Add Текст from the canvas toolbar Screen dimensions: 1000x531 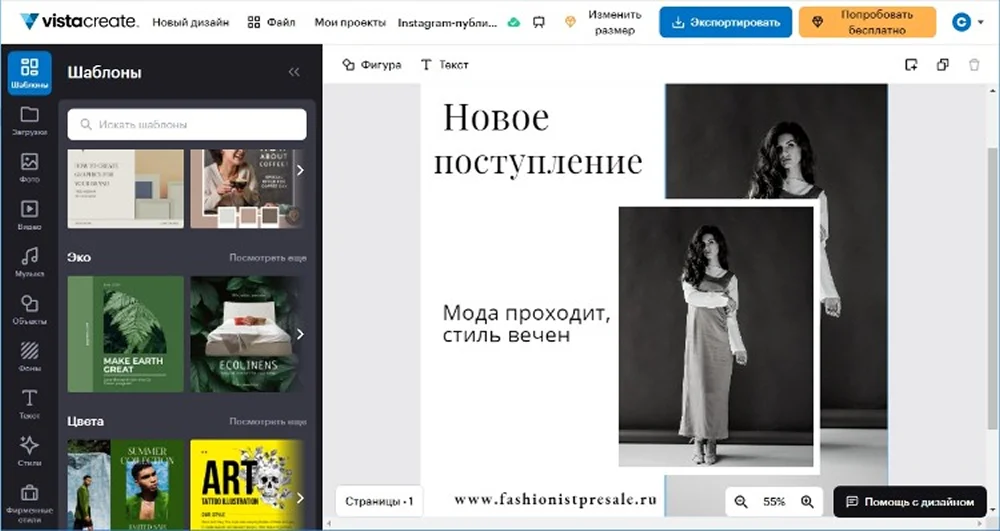click(x=445, y=64)
